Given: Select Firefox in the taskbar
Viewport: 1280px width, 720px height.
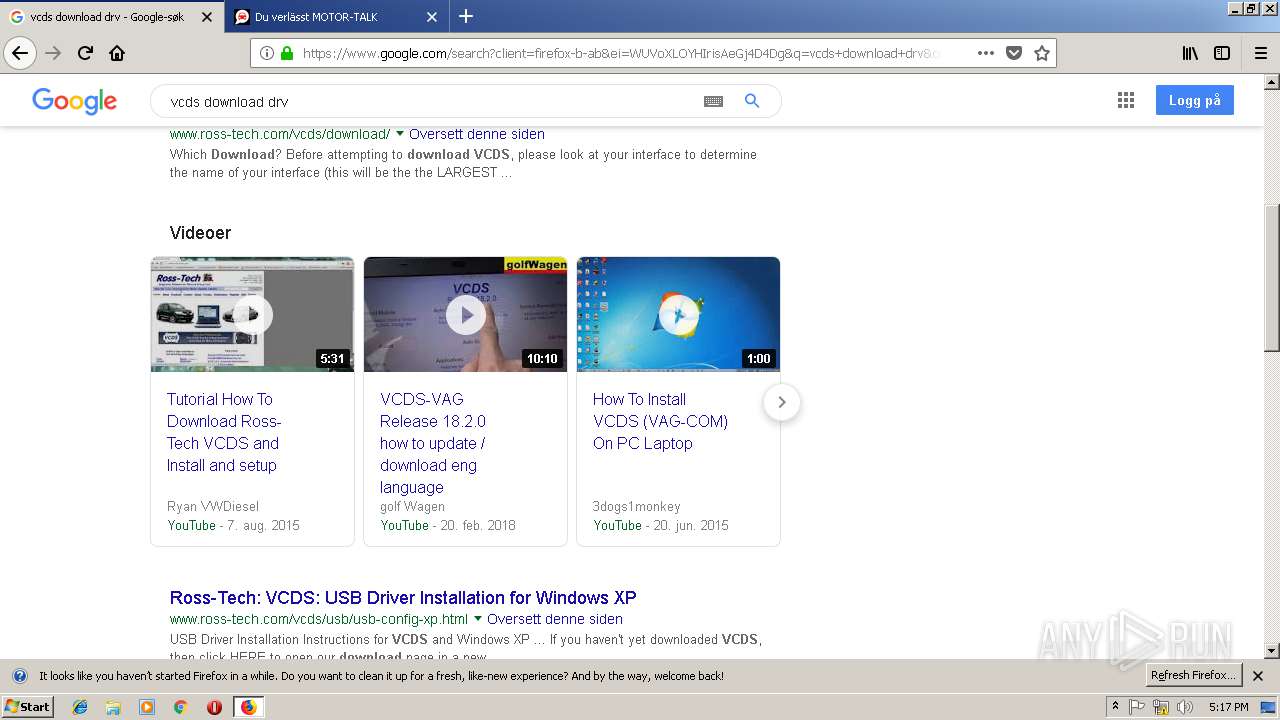Looking at the screenshot, I should pyautogui.click(x=248, y=707).
